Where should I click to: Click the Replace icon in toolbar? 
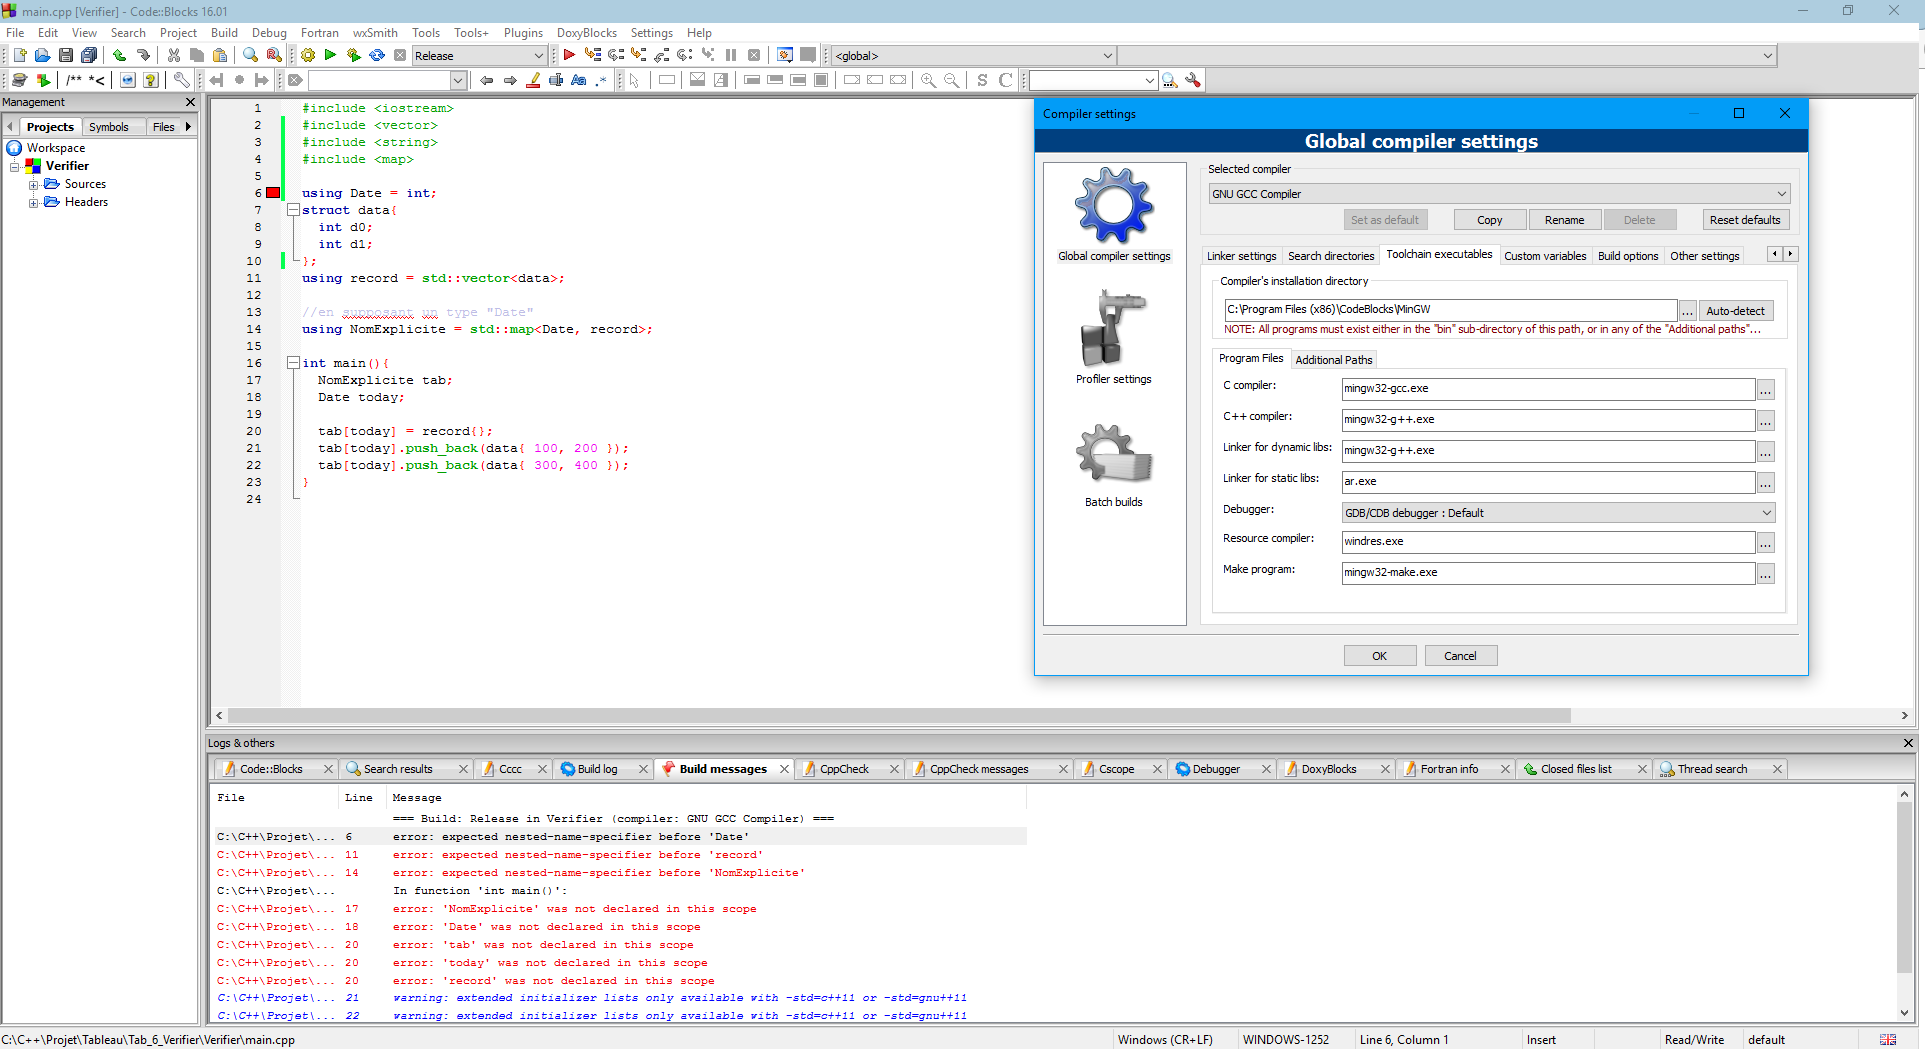coord(274,55)
